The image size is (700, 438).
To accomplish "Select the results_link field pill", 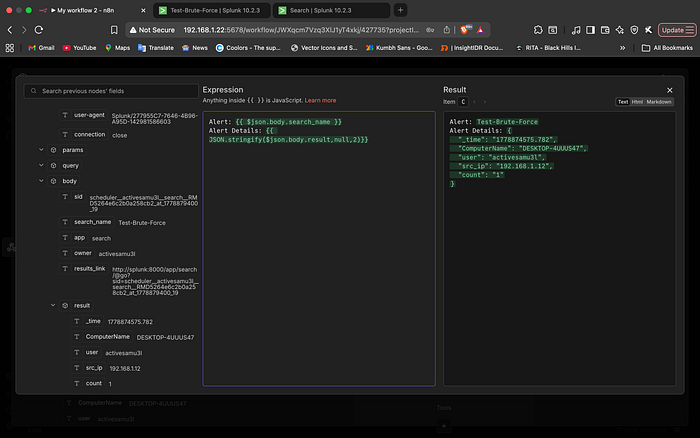I will point(84,268).
